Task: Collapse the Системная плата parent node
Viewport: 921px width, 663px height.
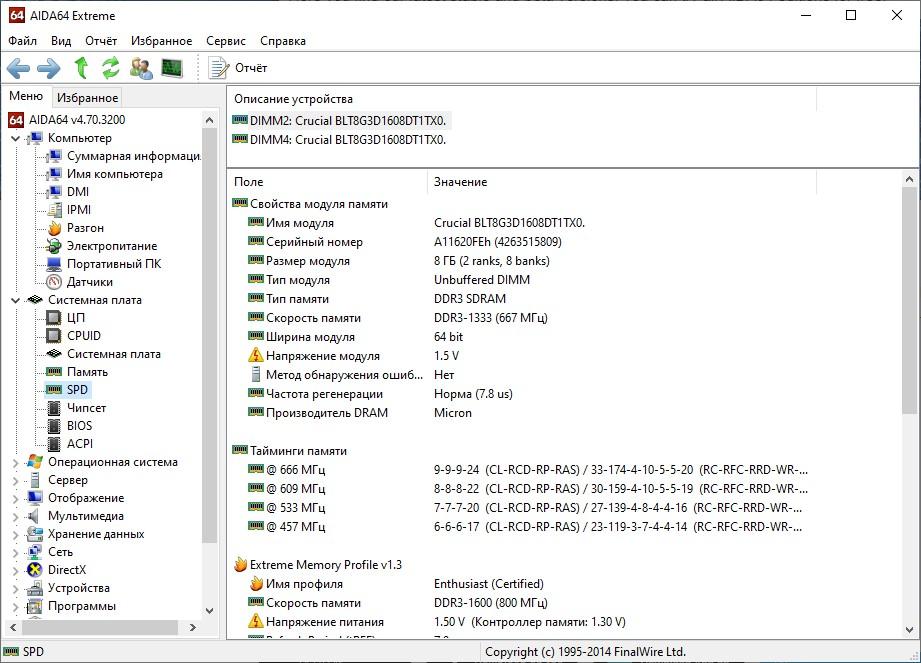Action: (15, 300)
